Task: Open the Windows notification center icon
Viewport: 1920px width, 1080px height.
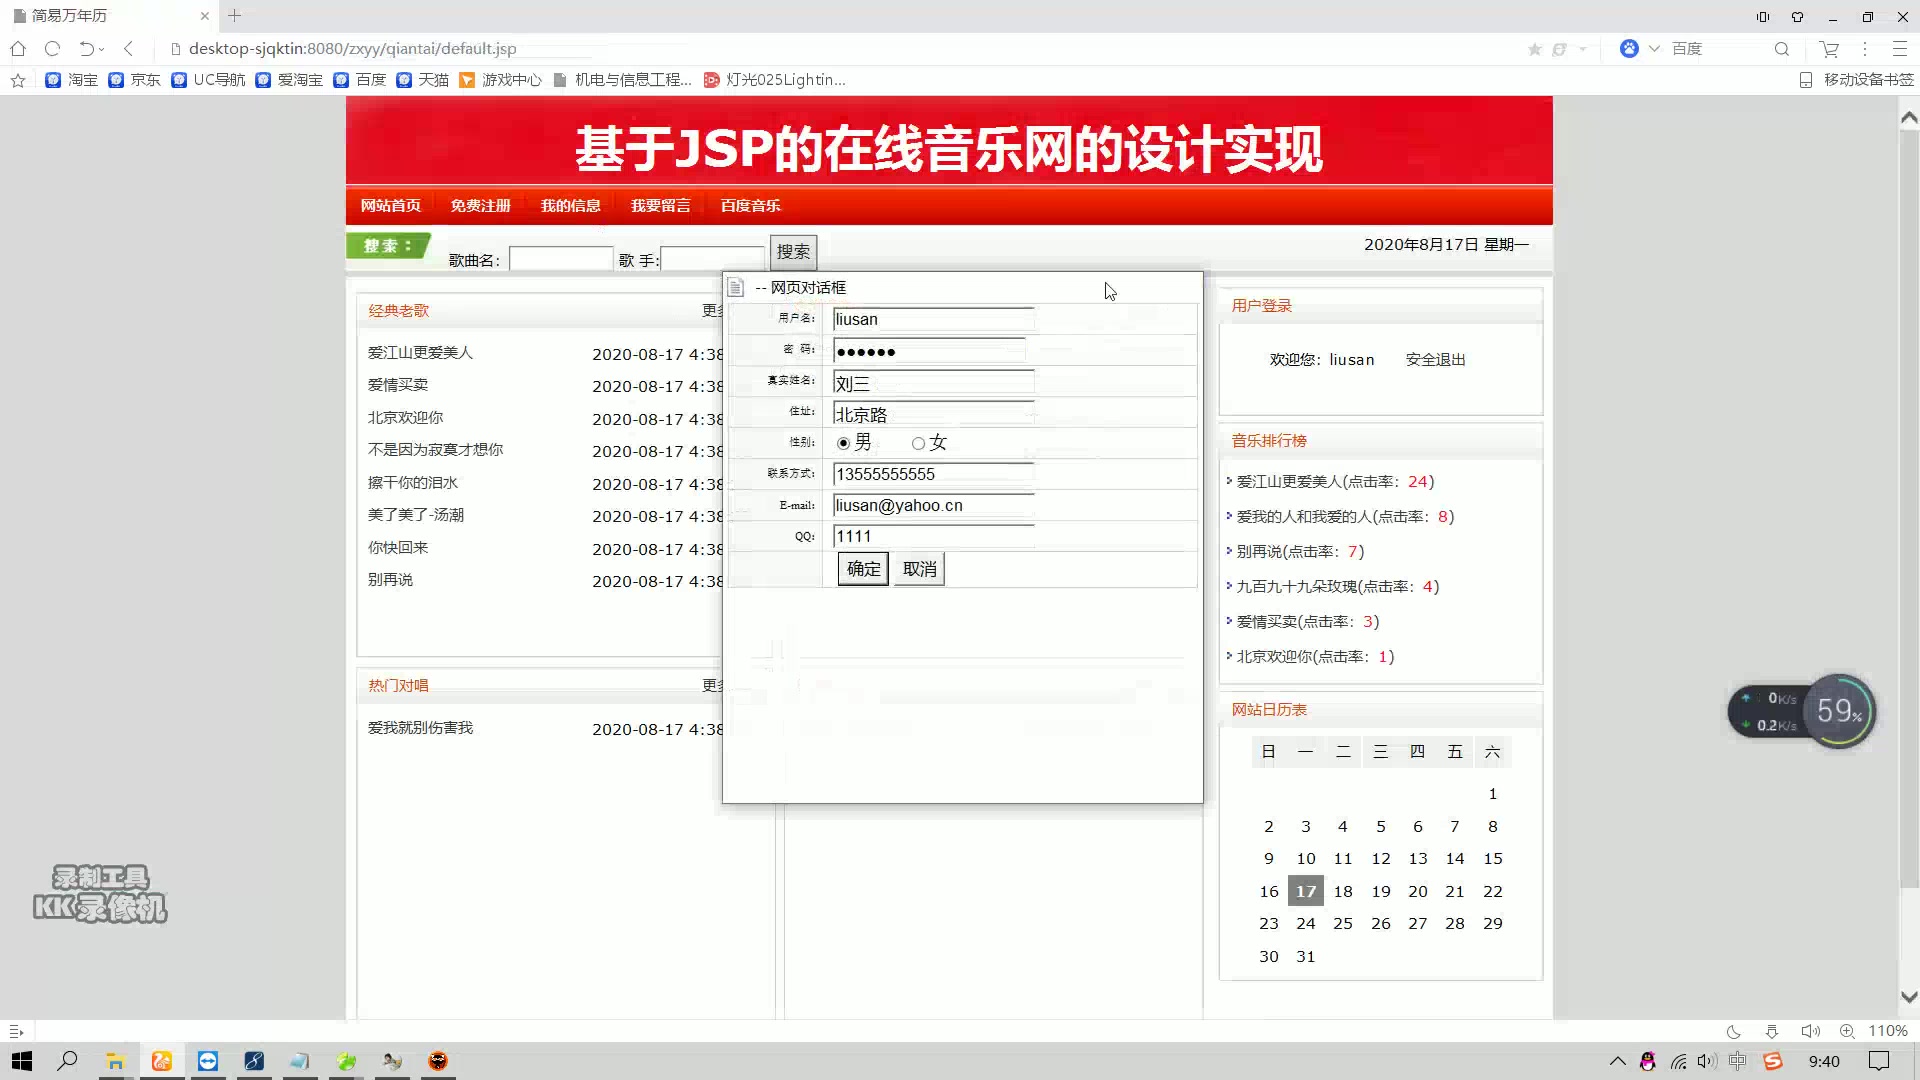Action: click(1879, 1061)
